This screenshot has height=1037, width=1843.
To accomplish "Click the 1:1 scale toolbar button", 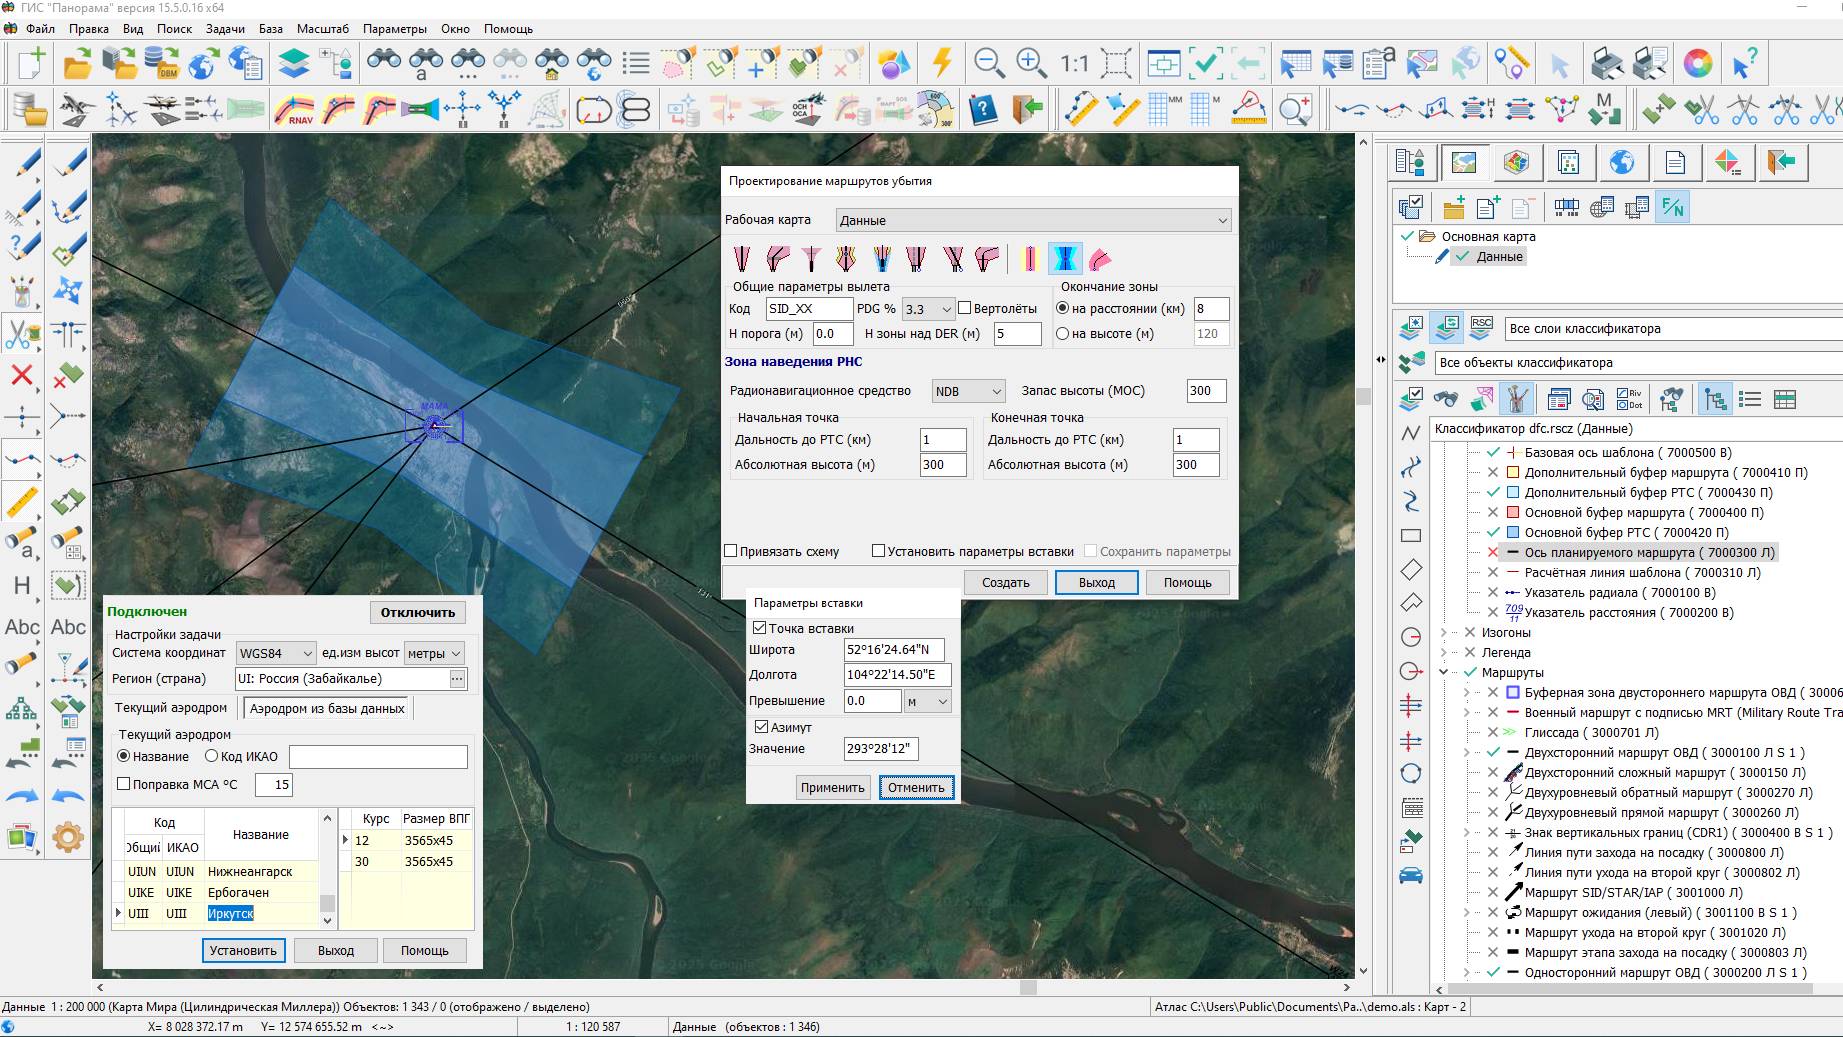I will click(1074, 64).
